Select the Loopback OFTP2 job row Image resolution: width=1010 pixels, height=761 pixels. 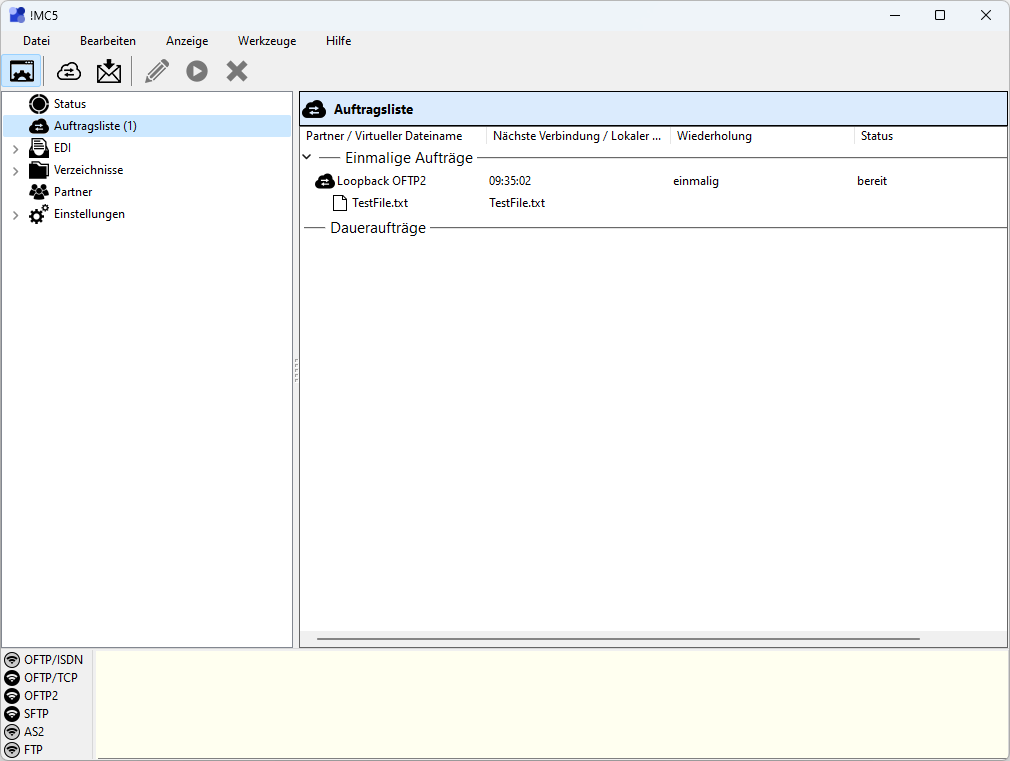pyautogui.click(x=381, y=181)
